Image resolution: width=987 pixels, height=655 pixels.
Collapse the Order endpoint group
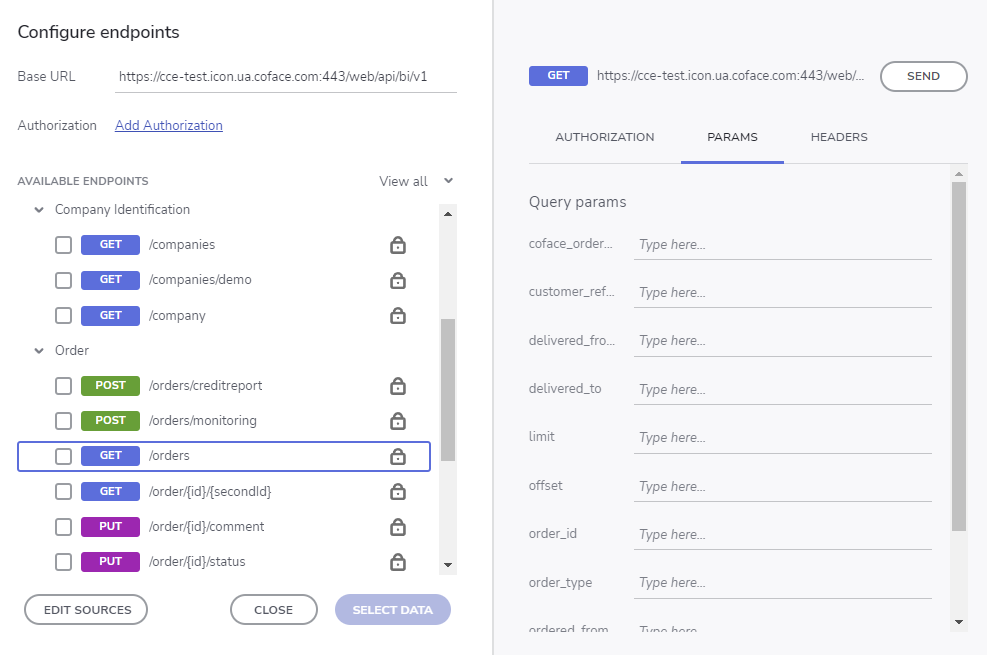(x=39, y=351)
